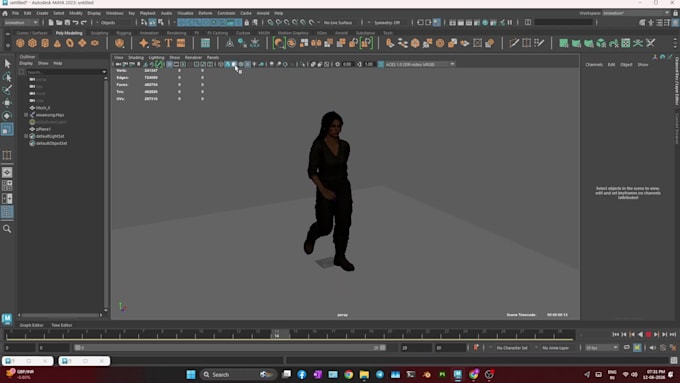Click the Outliner vertical scrollbar
Image resolution: width=680 pixels, height=383 pixels.
click(x=106, y=193)
